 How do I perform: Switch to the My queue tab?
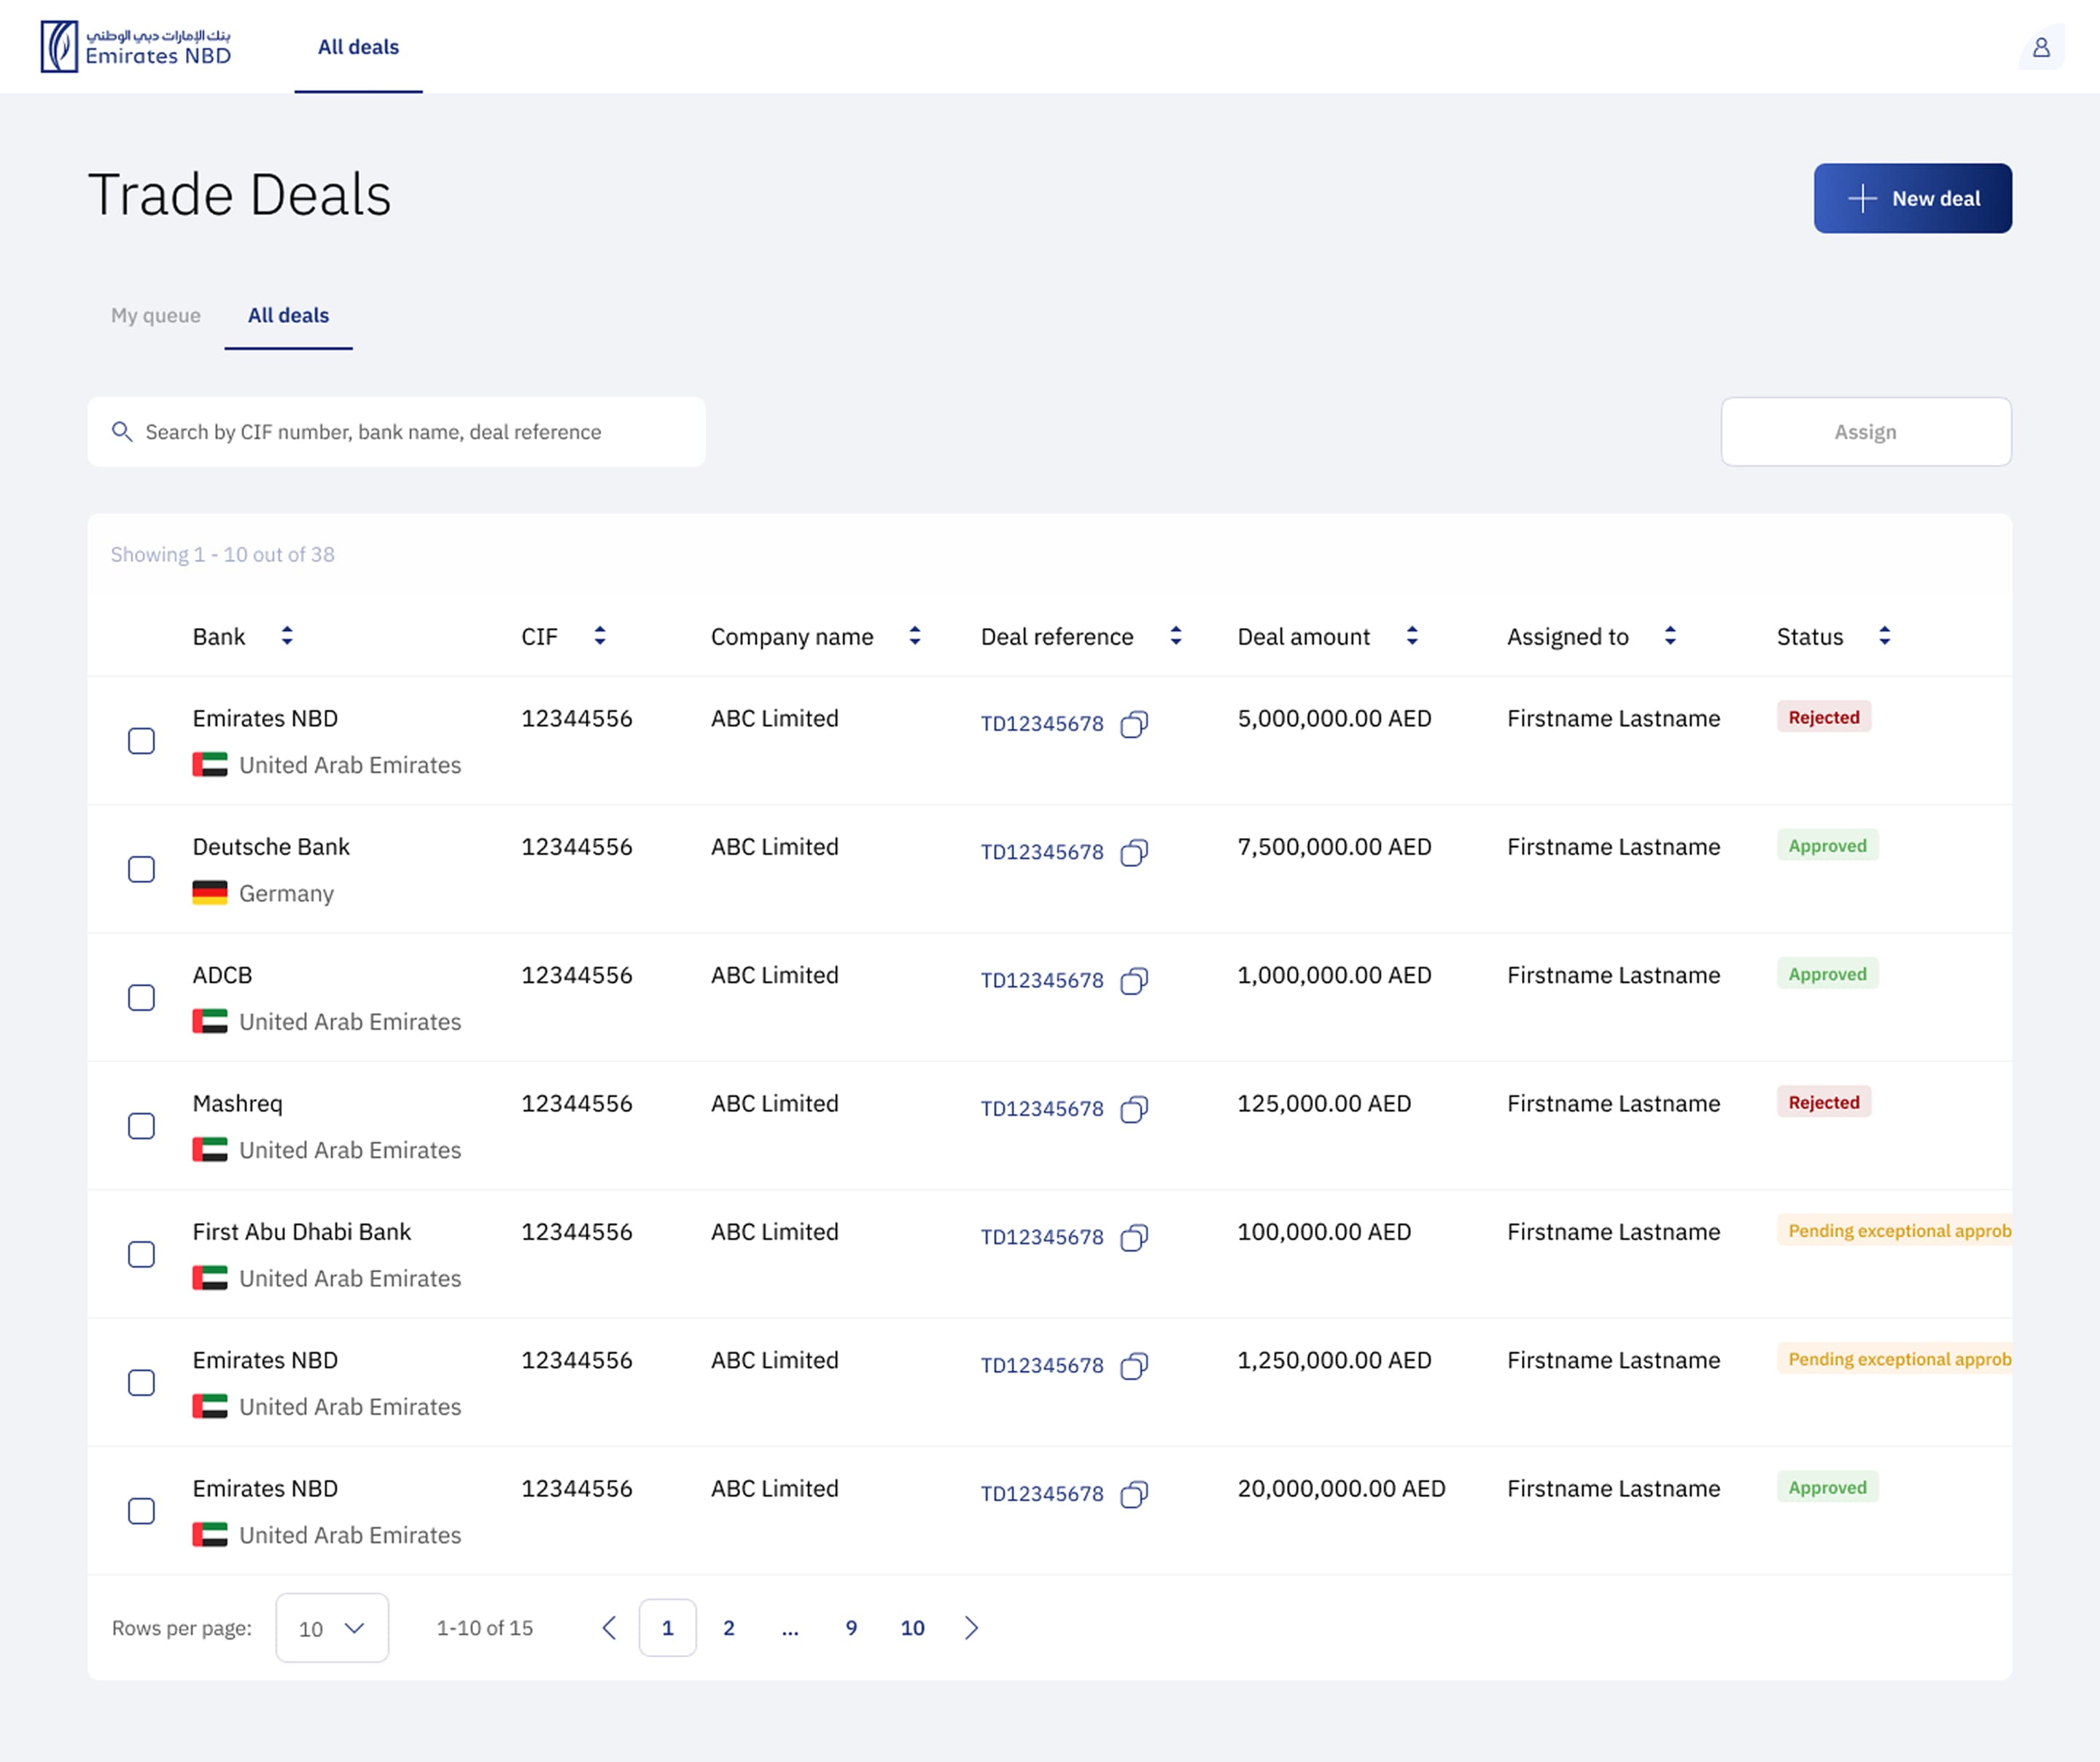(156, 315)
